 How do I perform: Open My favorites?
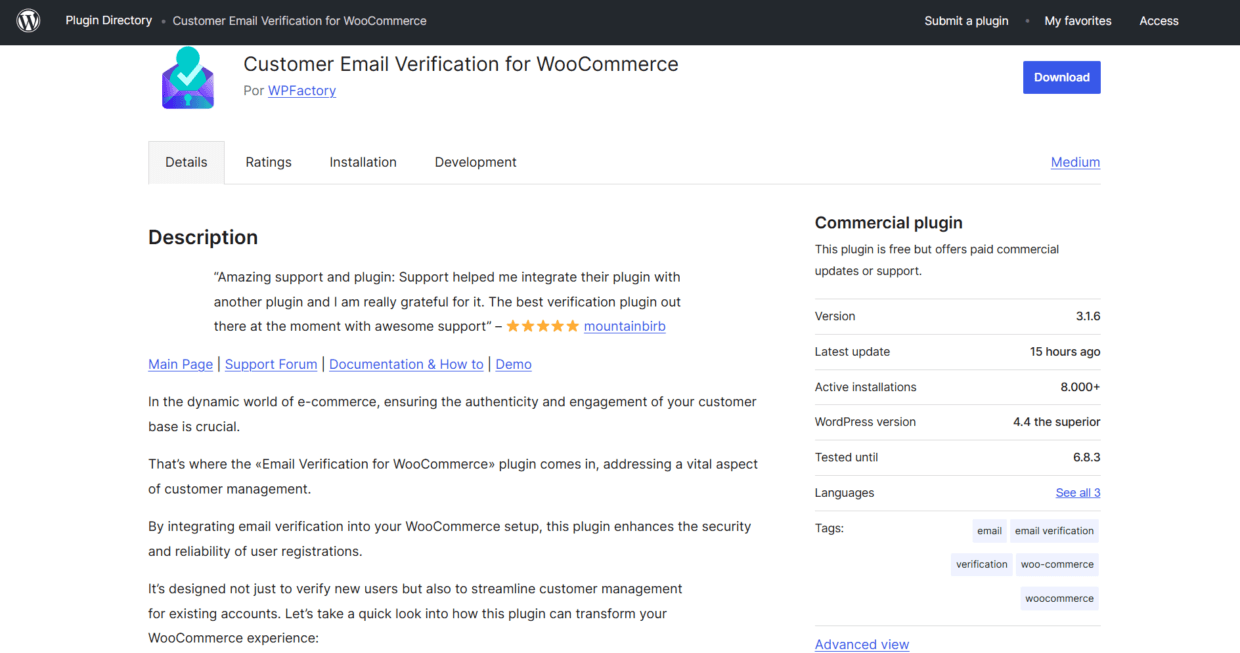tap(1078, 20)
